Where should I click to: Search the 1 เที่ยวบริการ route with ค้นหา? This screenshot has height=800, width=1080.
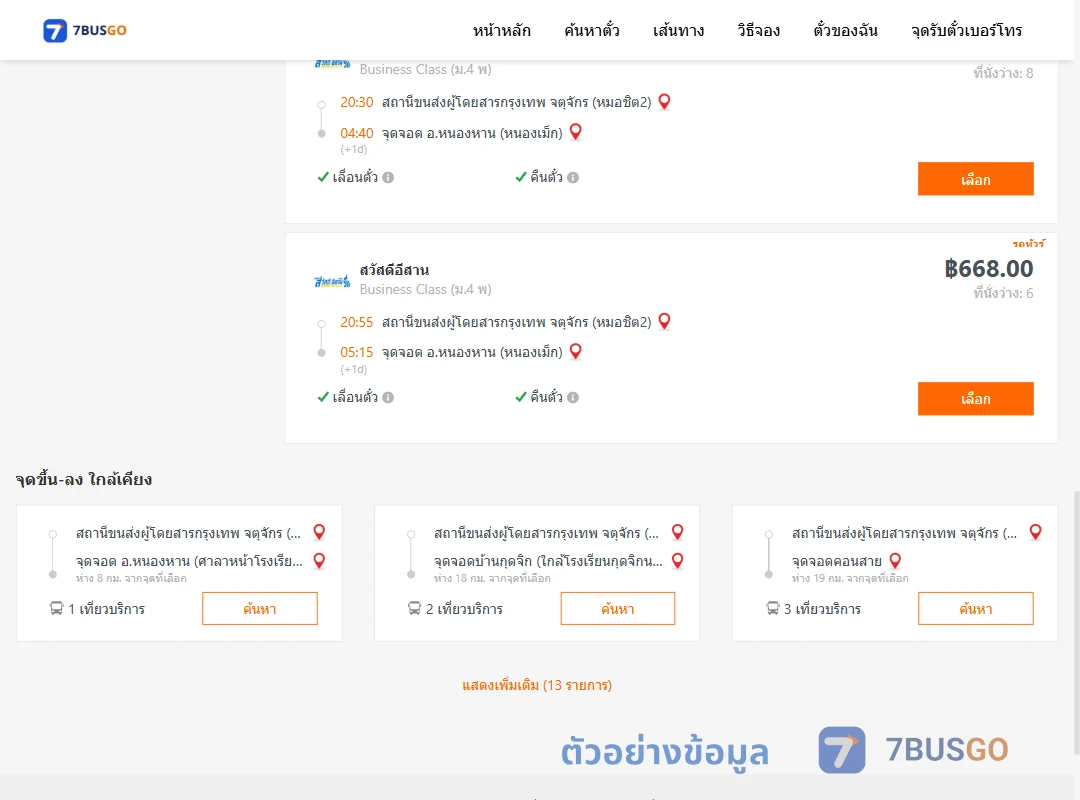[x=260, y=608]
